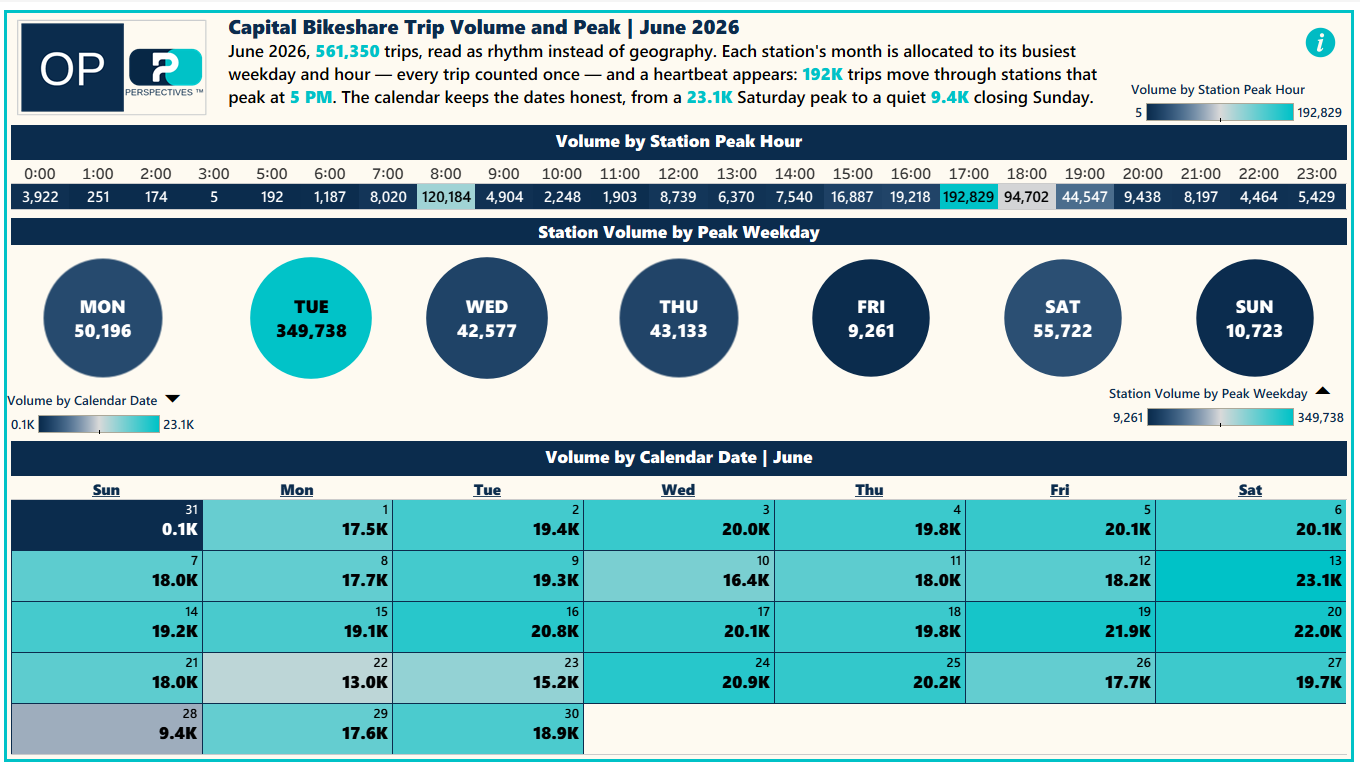Image resolution: width=1360 pixels, height=766 pixels.
Task: Select the SAT 55,722 circle
Action: coord(1063,318)
